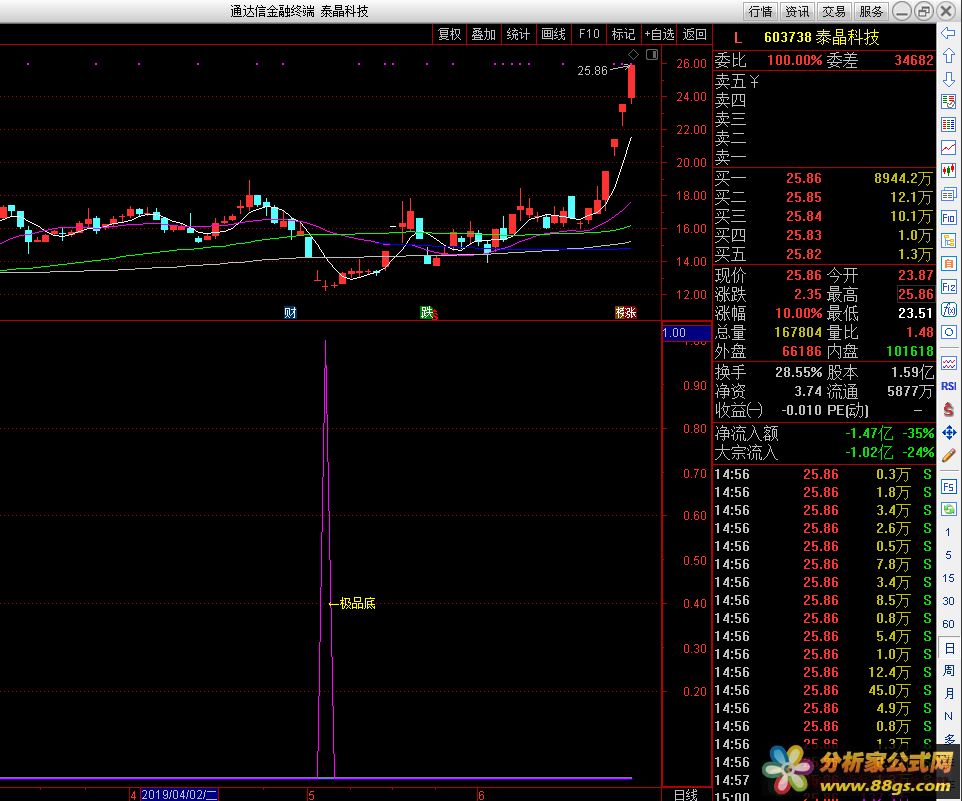The height and width of the screenshot is (801, 962).
Task: Click the 移张 marker below latest candle
Action: (626, 313)
